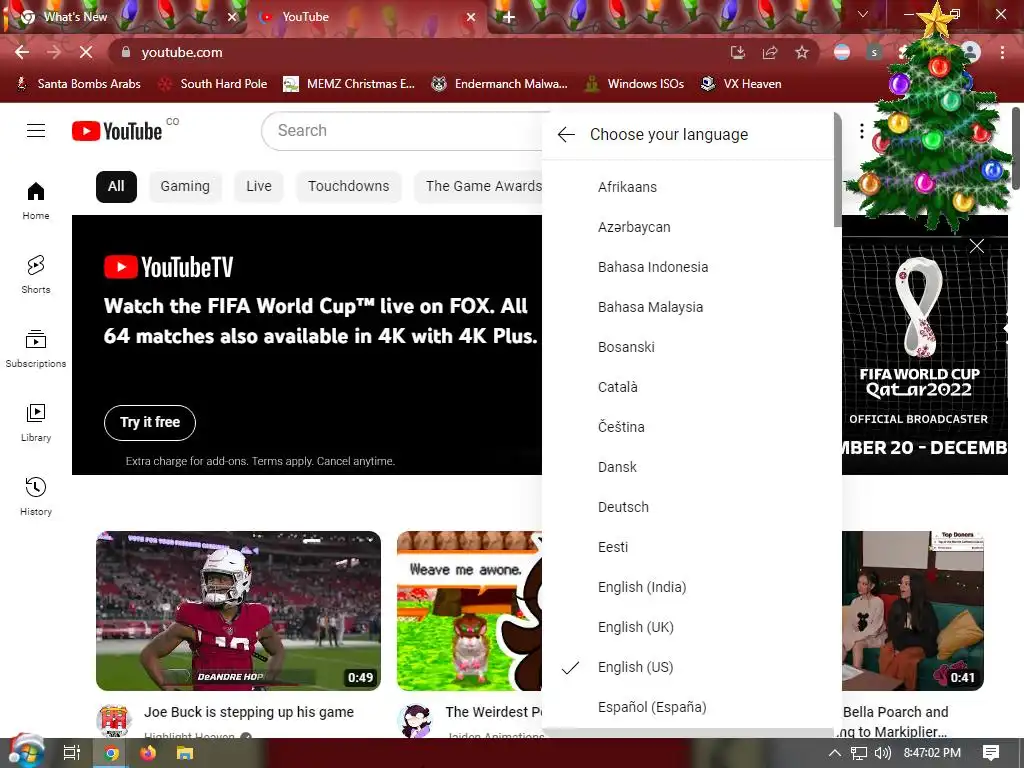Open the YouTube hamburger guide menu
This screenshot has height=768, width=1024.
click(x=36, y=131)
